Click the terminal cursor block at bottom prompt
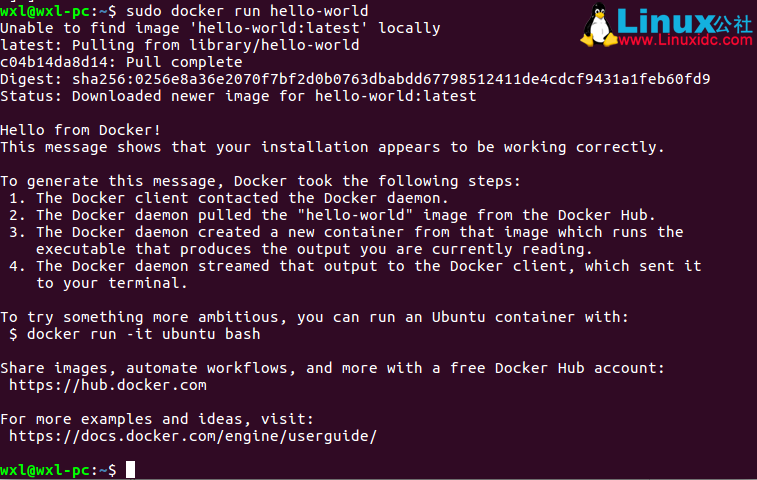 point(130,470)
